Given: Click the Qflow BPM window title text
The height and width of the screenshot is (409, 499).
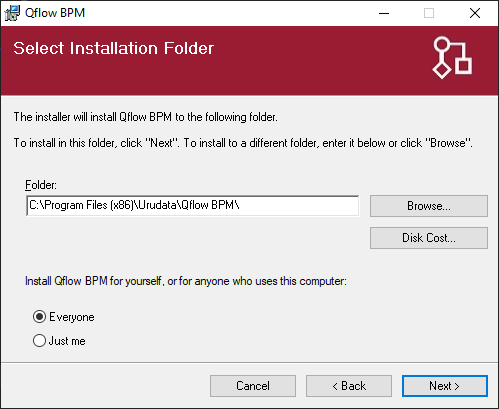Looking at the screenshot, I should pos(55,13).
